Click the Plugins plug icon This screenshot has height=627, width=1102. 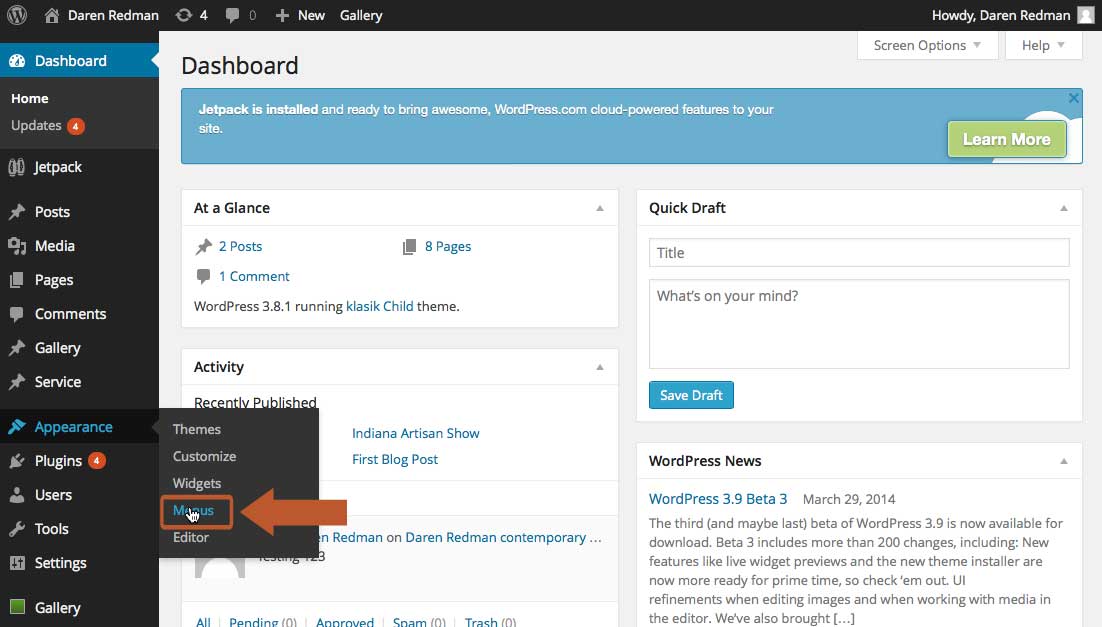tap(17, 461)
